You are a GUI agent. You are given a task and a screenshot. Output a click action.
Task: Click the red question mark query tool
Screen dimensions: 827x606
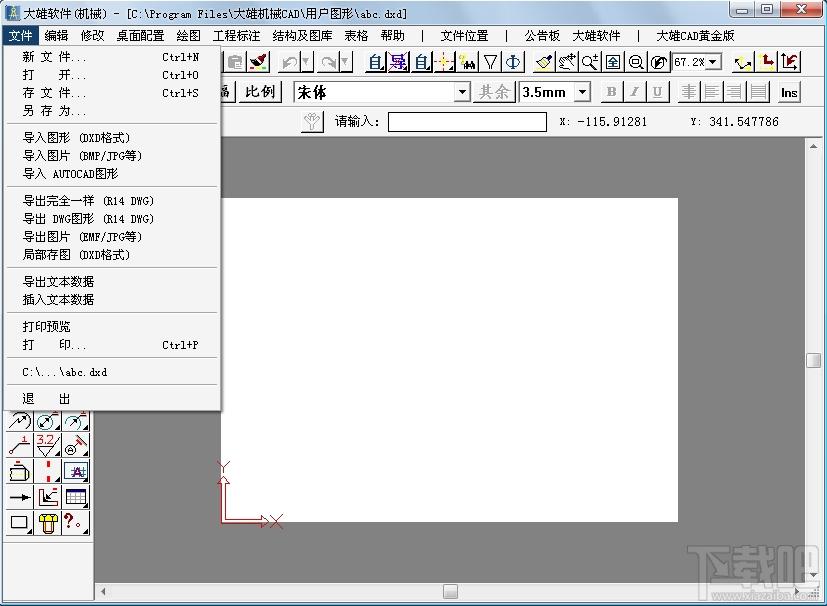coord(76,523)
